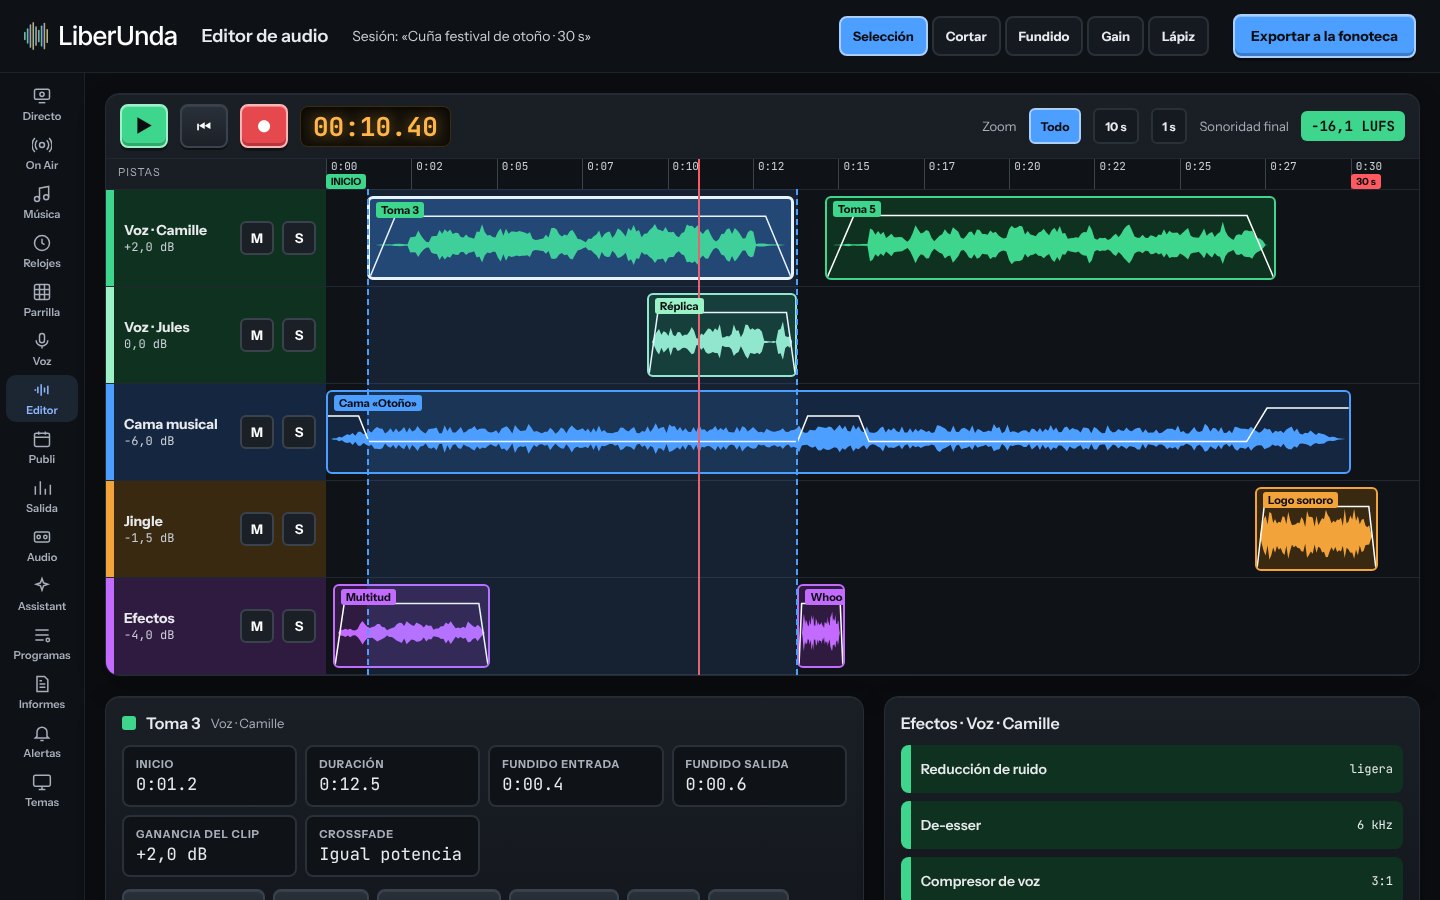
Task: Open the Crossfade type field
Action: (391, 845)
